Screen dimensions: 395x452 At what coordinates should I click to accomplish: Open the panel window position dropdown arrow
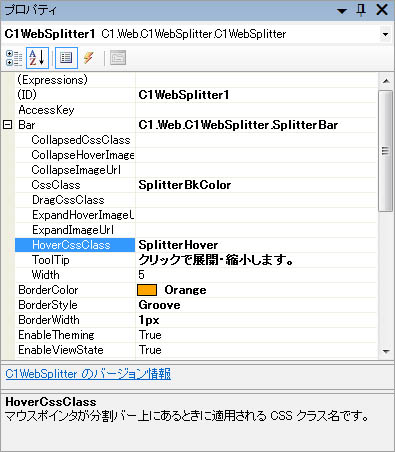coord(342,11)
